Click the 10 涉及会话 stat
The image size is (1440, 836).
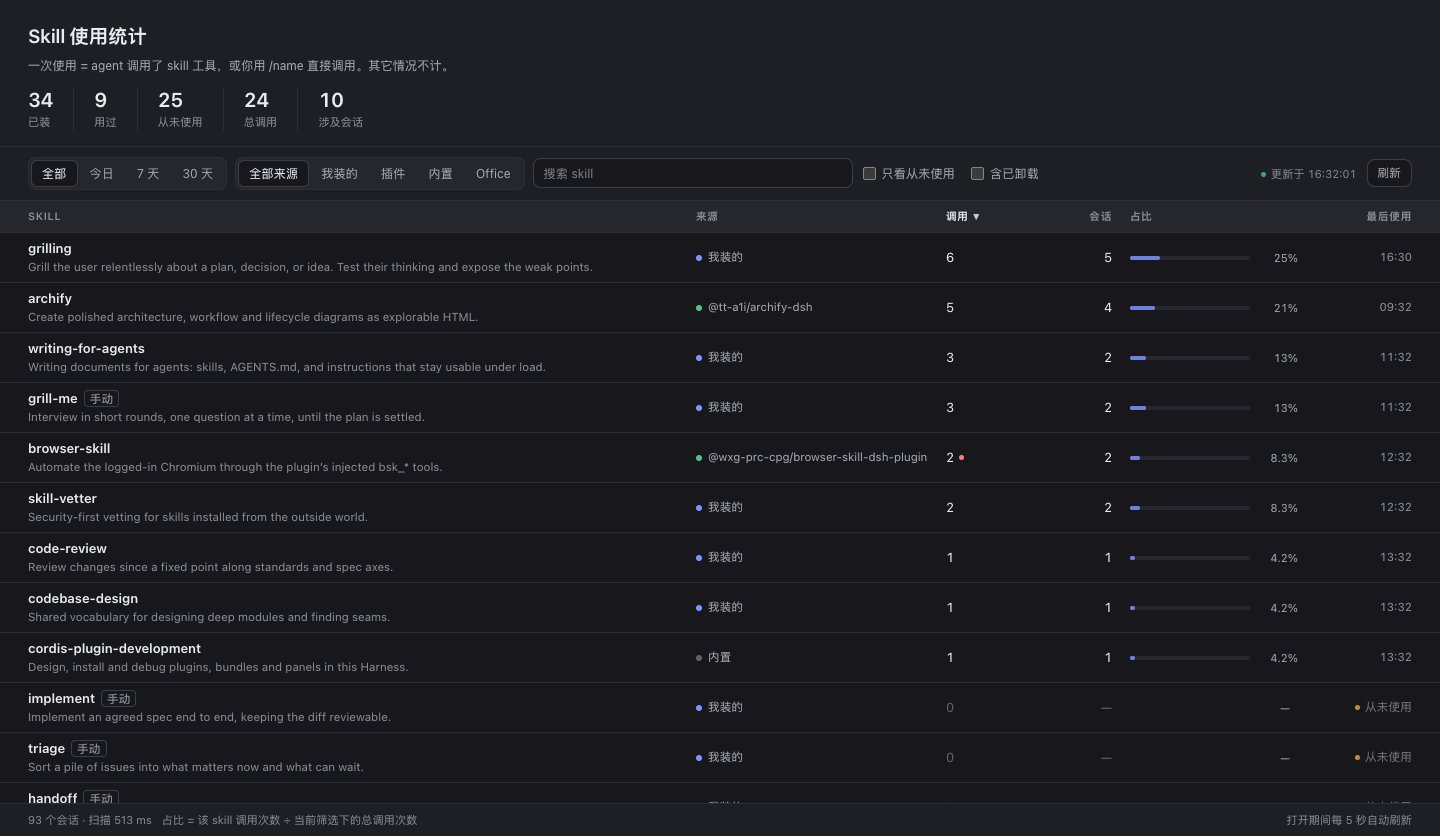coord(341,109)
